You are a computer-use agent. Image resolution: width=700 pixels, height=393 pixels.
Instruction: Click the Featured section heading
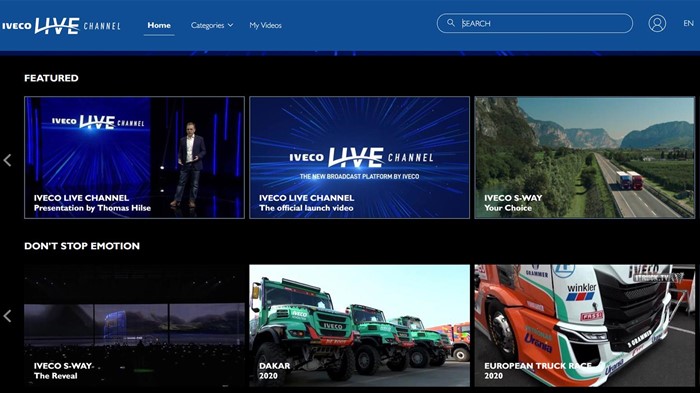coord(51,78)
